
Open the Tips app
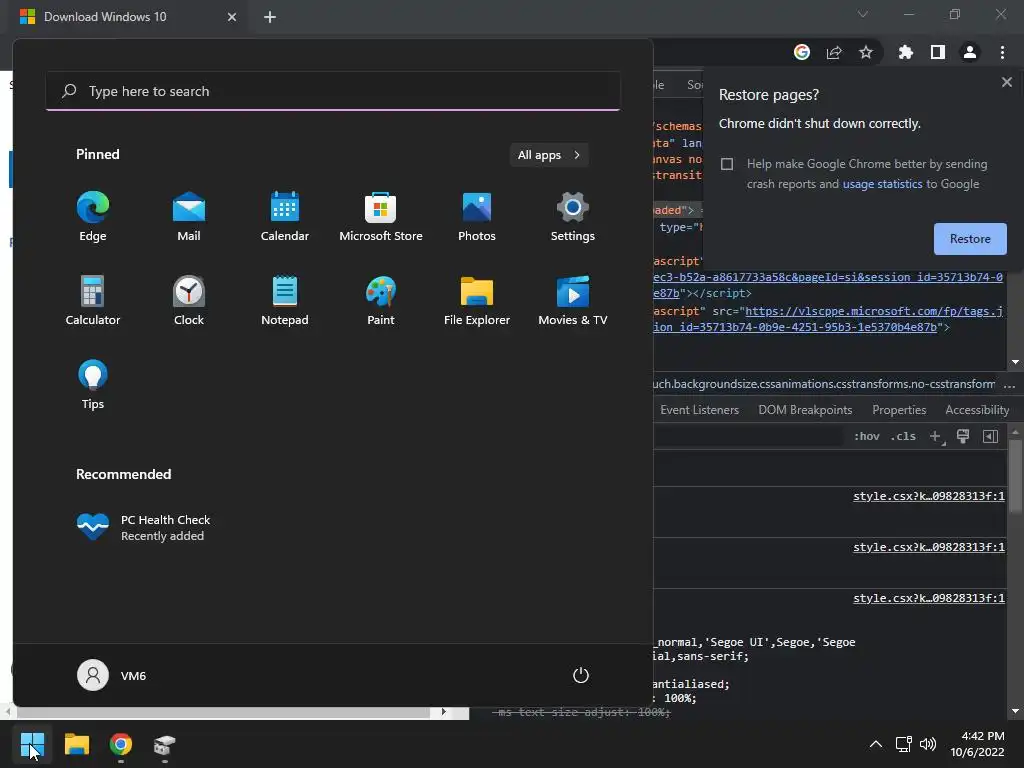(x=93, y=385)
